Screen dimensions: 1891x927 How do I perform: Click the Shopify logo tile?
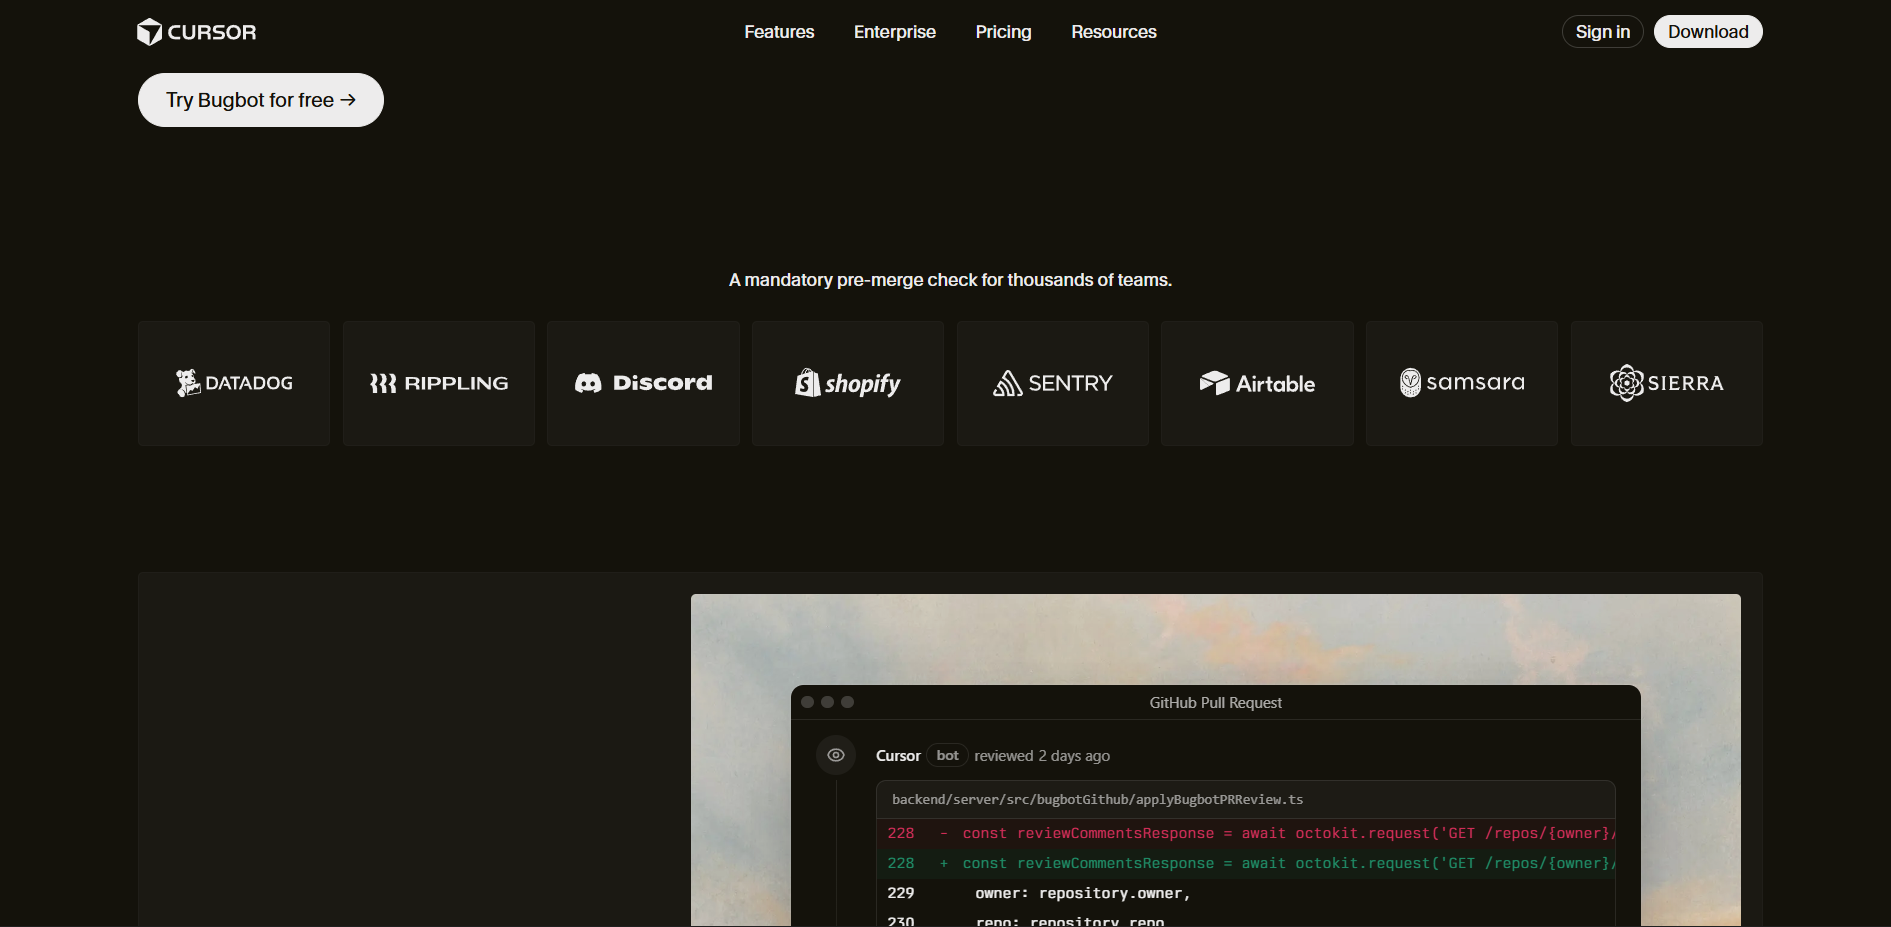tap(848, 383)
